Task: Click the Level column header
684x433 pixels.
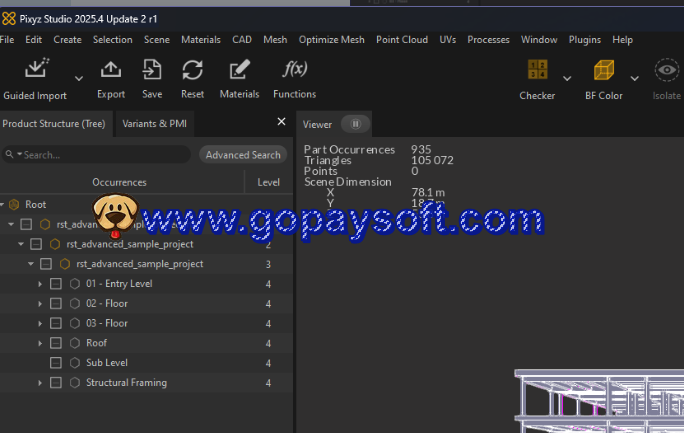Action: point(268,182)
